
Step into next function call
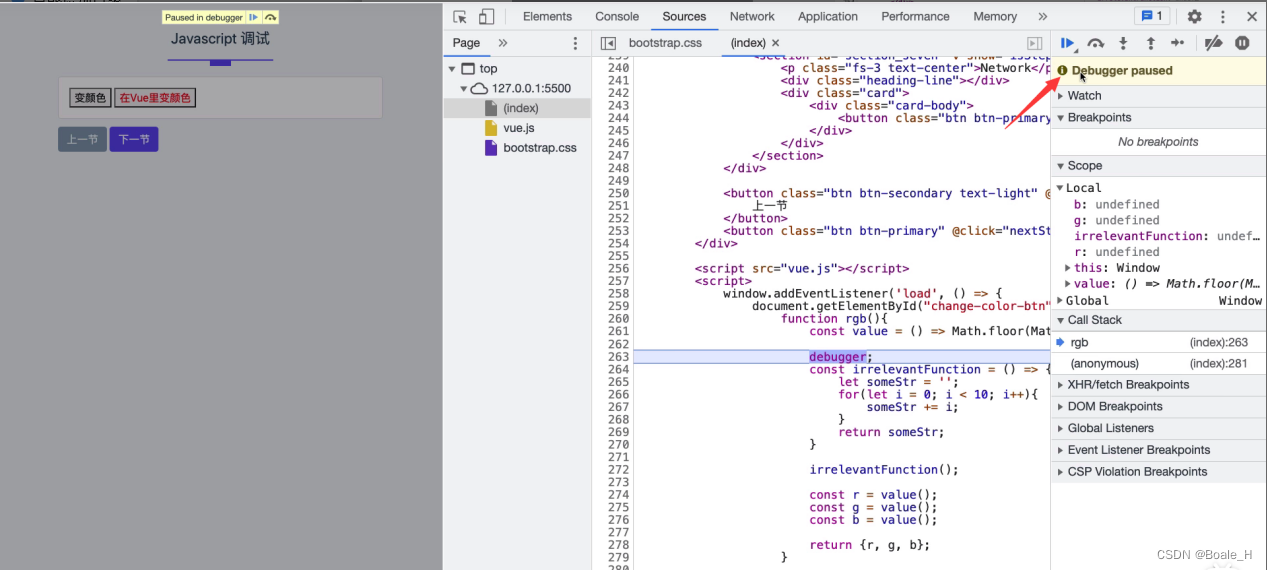click(x=1123, y=43)
